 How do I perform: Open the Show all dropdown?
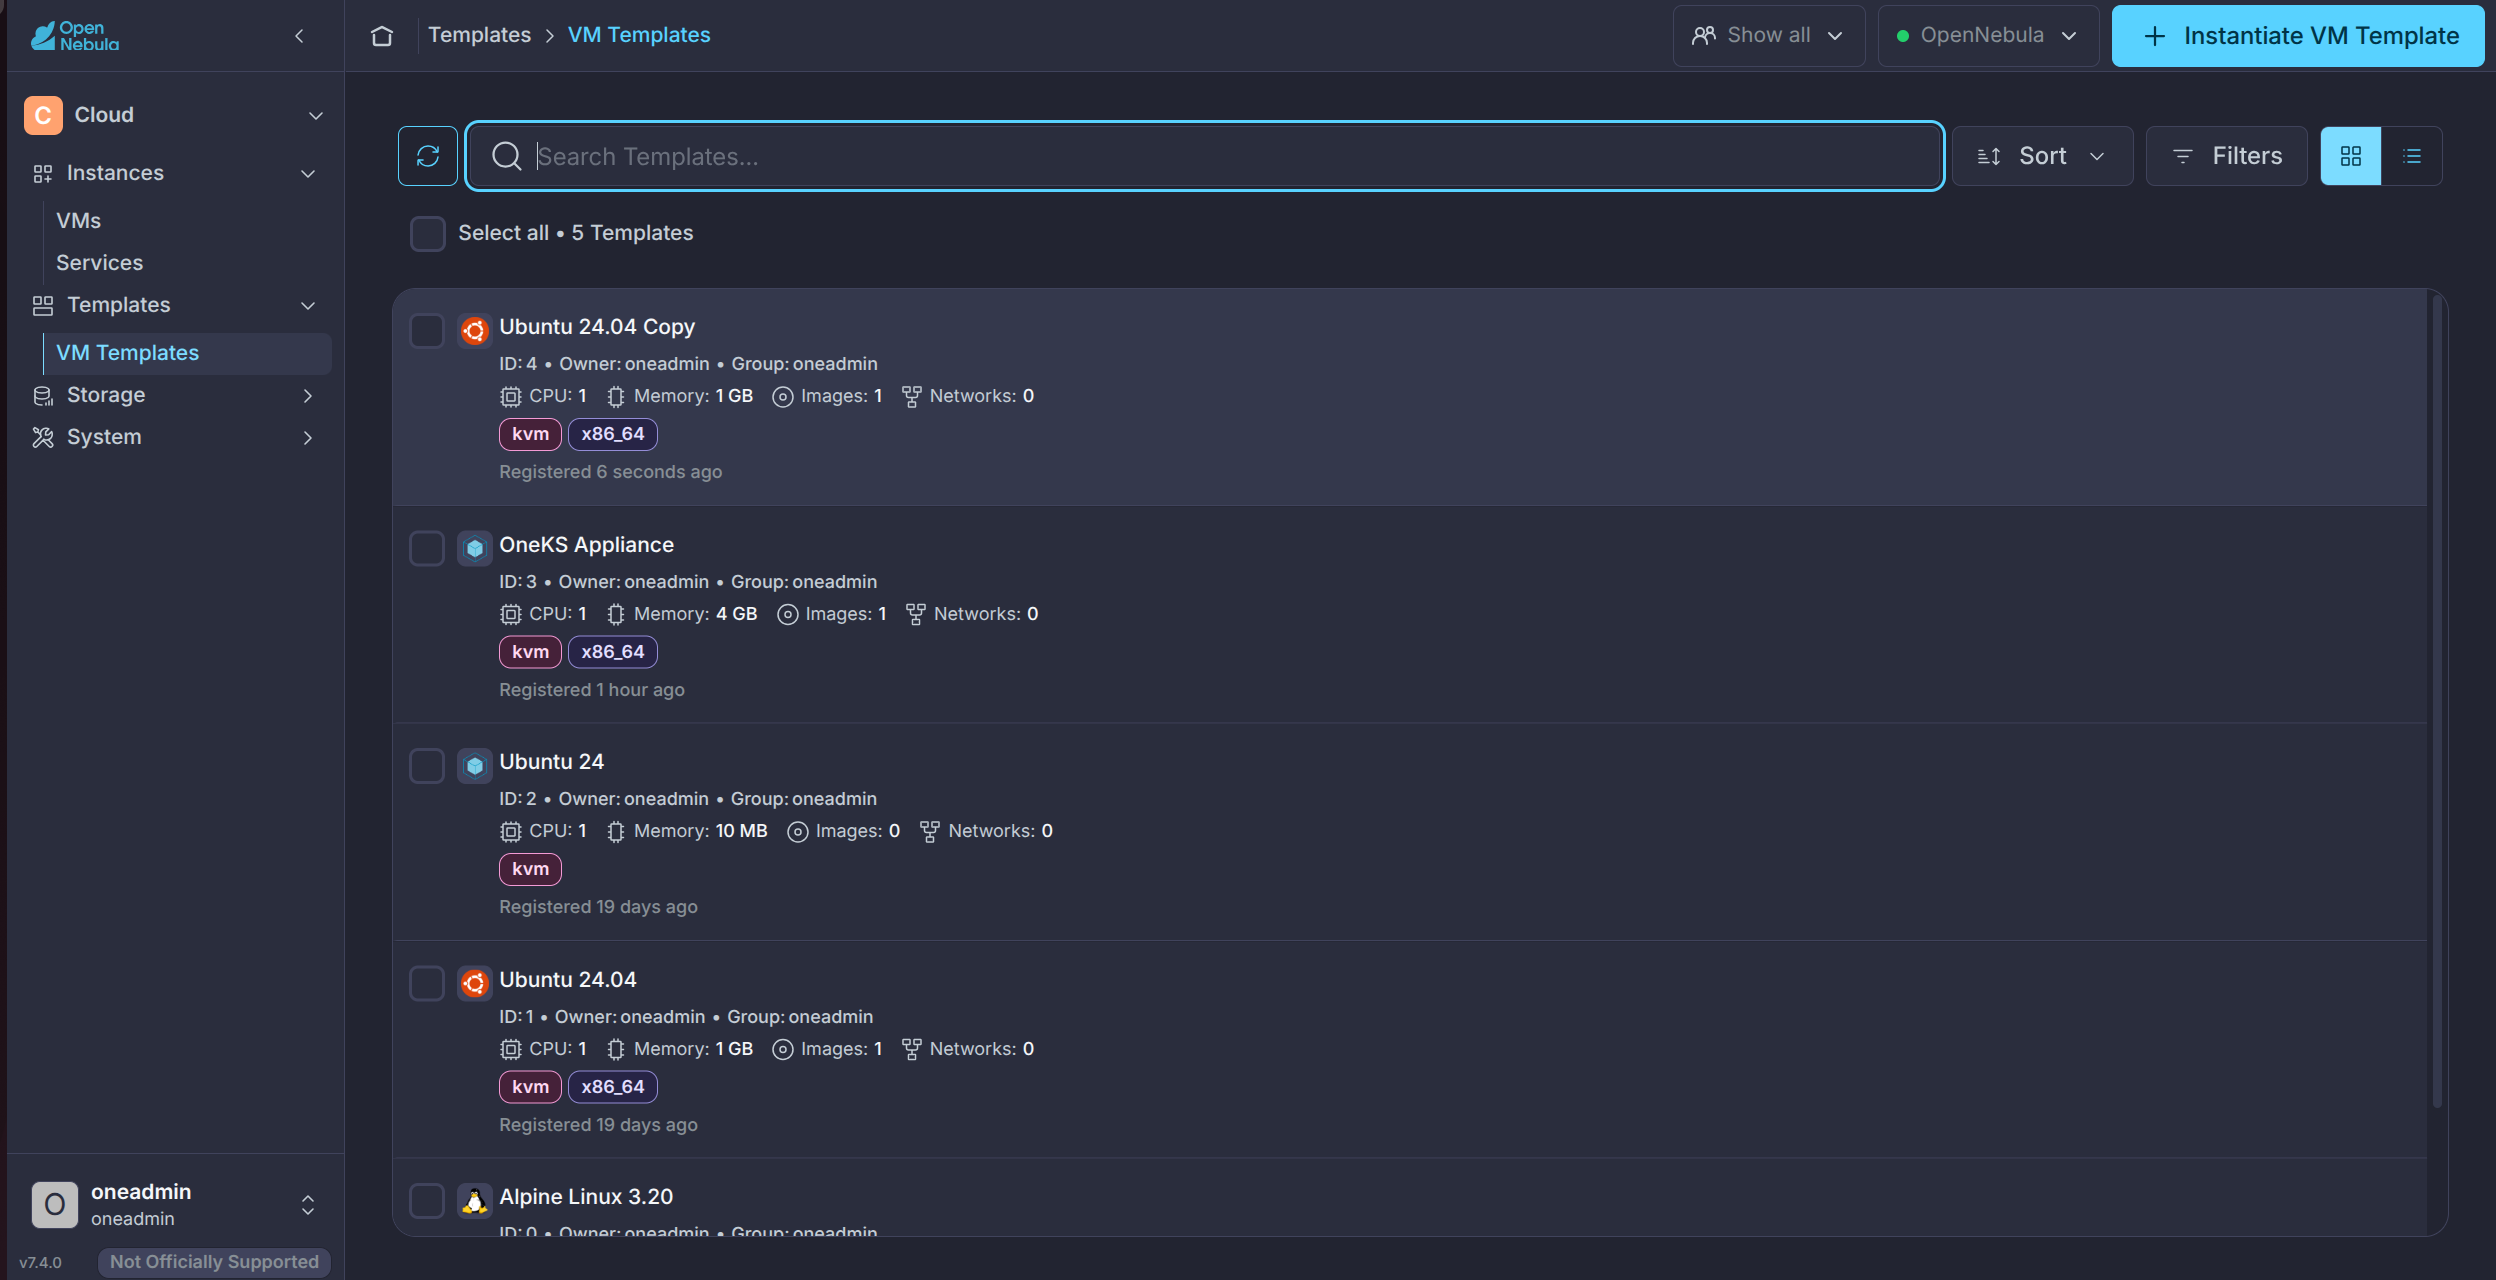pyautogui.click(x=1768, y=36)
